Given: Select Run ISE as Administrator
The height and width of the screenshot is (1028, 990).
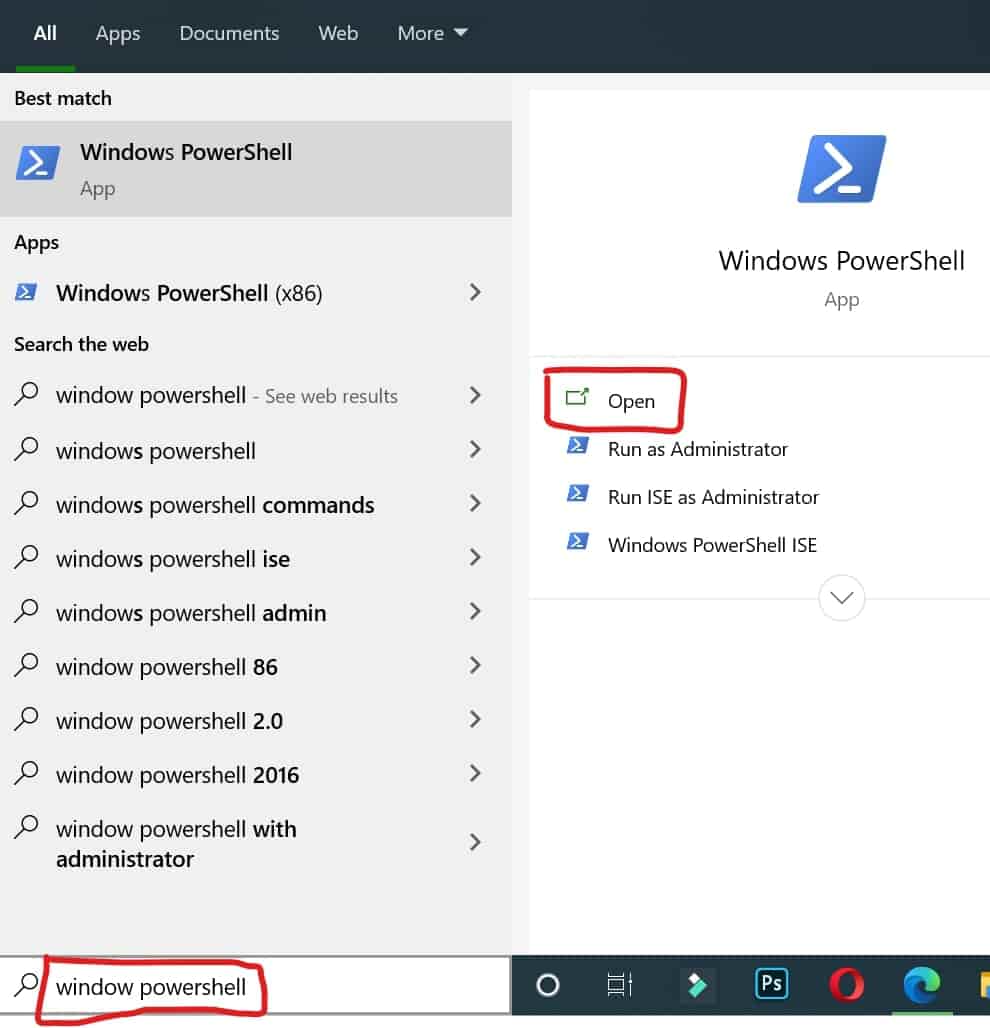Looking at the screenshot, I should pos(713,497).
